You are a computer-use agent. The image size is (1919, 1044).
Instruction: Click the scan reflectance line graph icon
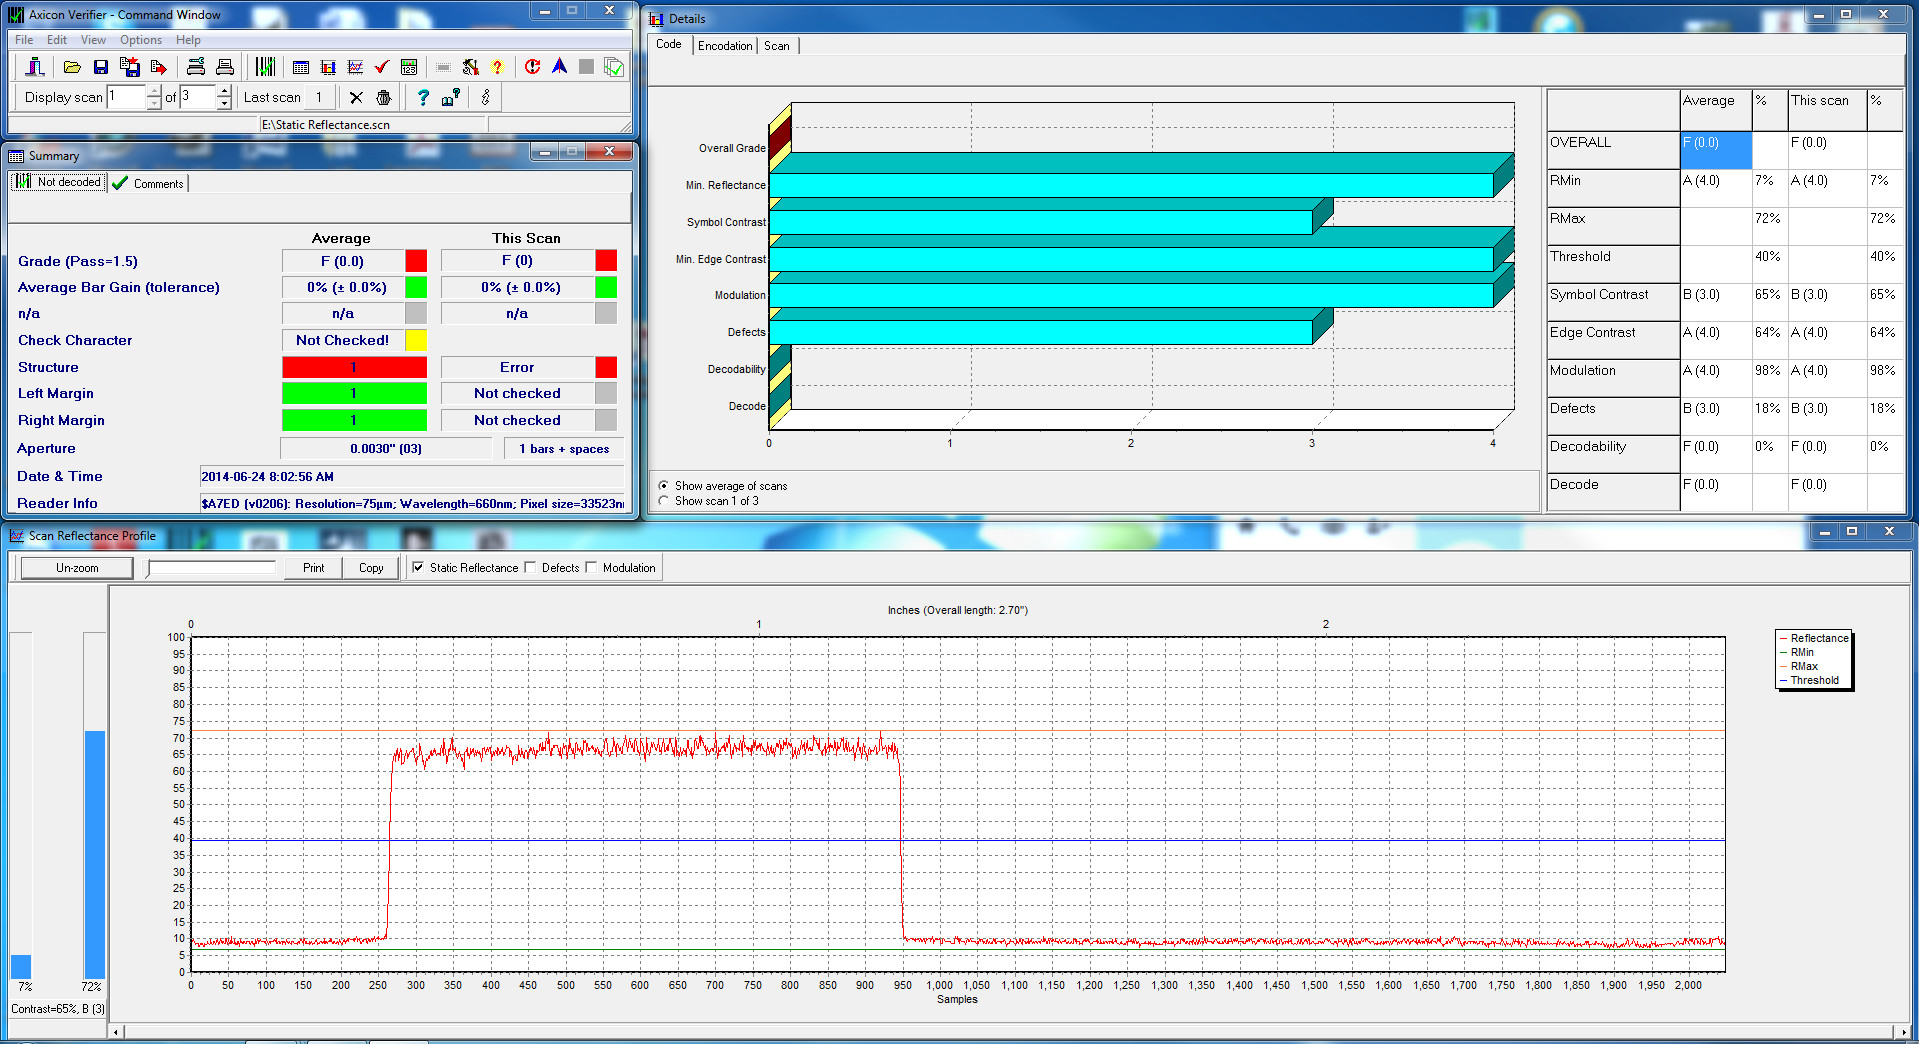click(355, 67)
